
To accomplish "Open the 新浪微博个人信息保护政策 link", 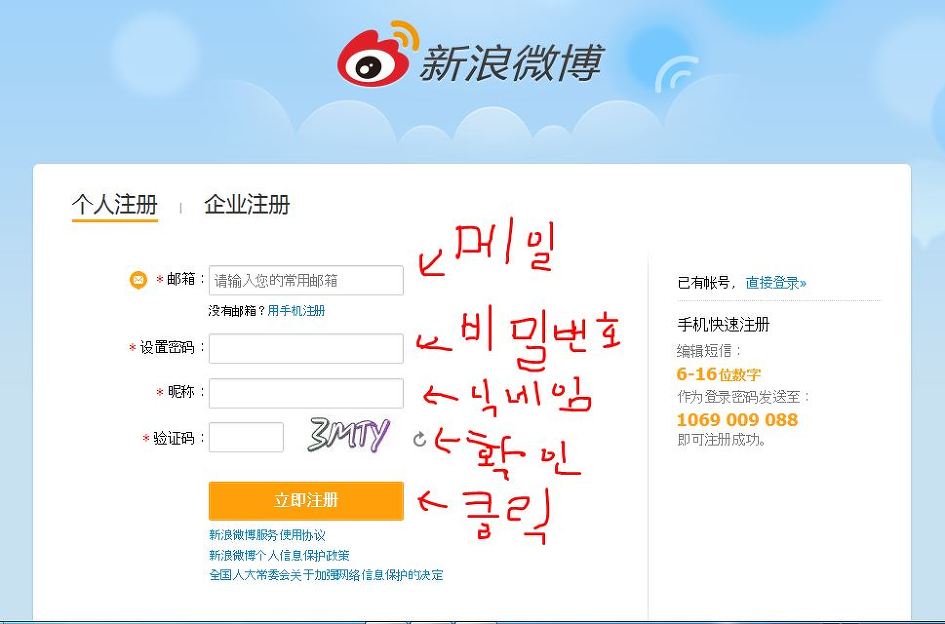I will click(x=279, y=555).
